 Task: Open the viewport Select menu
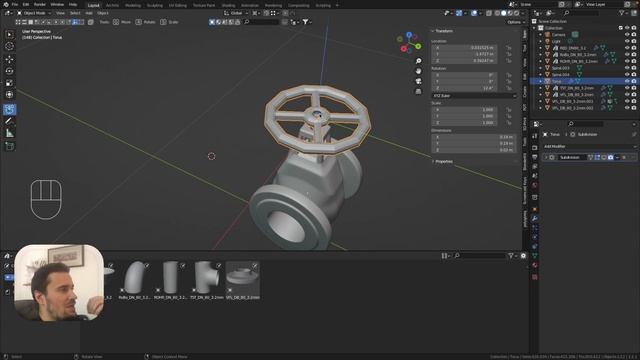[x=75, y=13]
